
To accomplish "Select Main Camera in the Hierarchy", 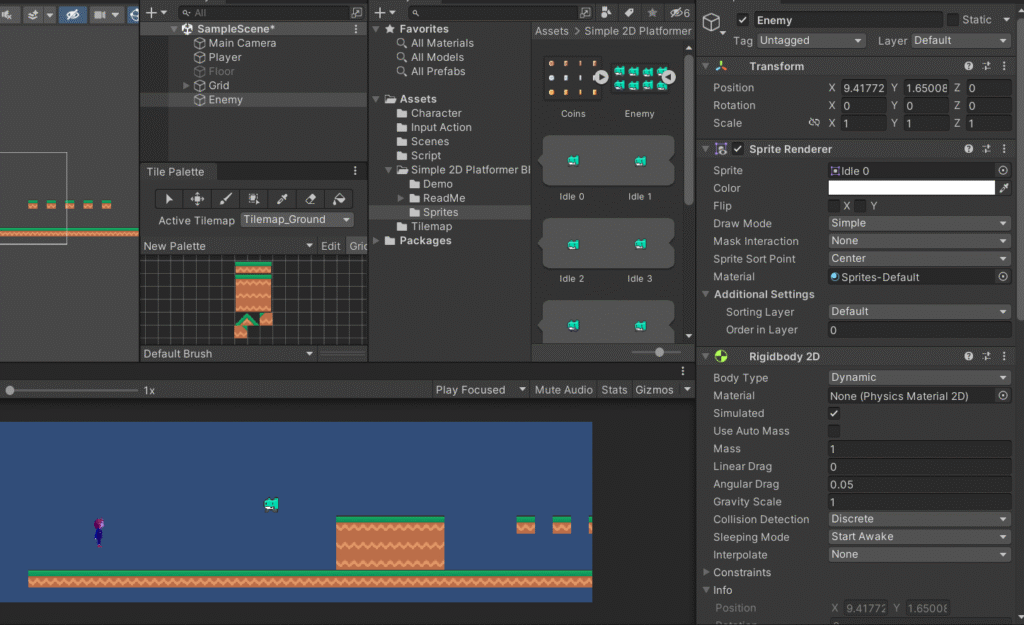I will click(x=242, y=43).
